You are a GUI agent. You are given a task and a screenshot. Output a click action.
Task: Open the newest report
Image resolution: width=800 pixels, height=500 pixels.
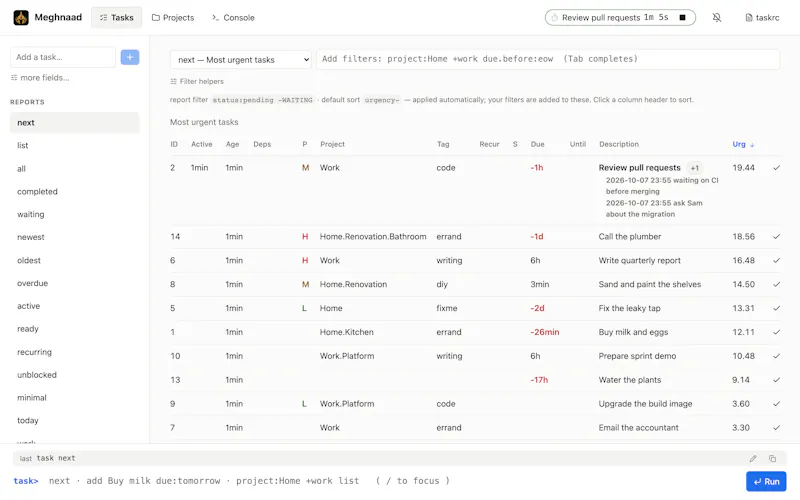[74, 237]
